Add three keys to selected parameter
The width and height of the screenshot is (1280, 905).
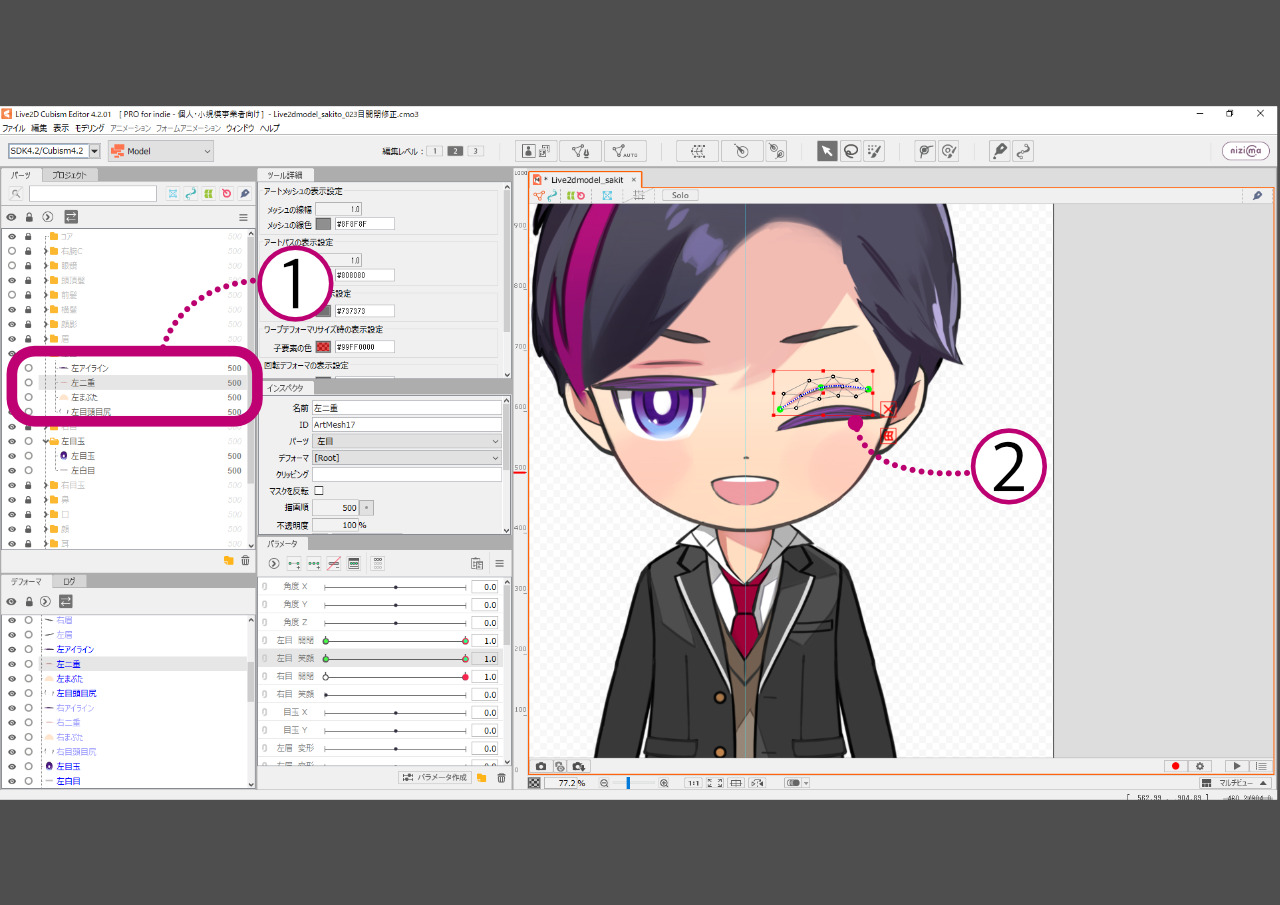click(314, 564)
